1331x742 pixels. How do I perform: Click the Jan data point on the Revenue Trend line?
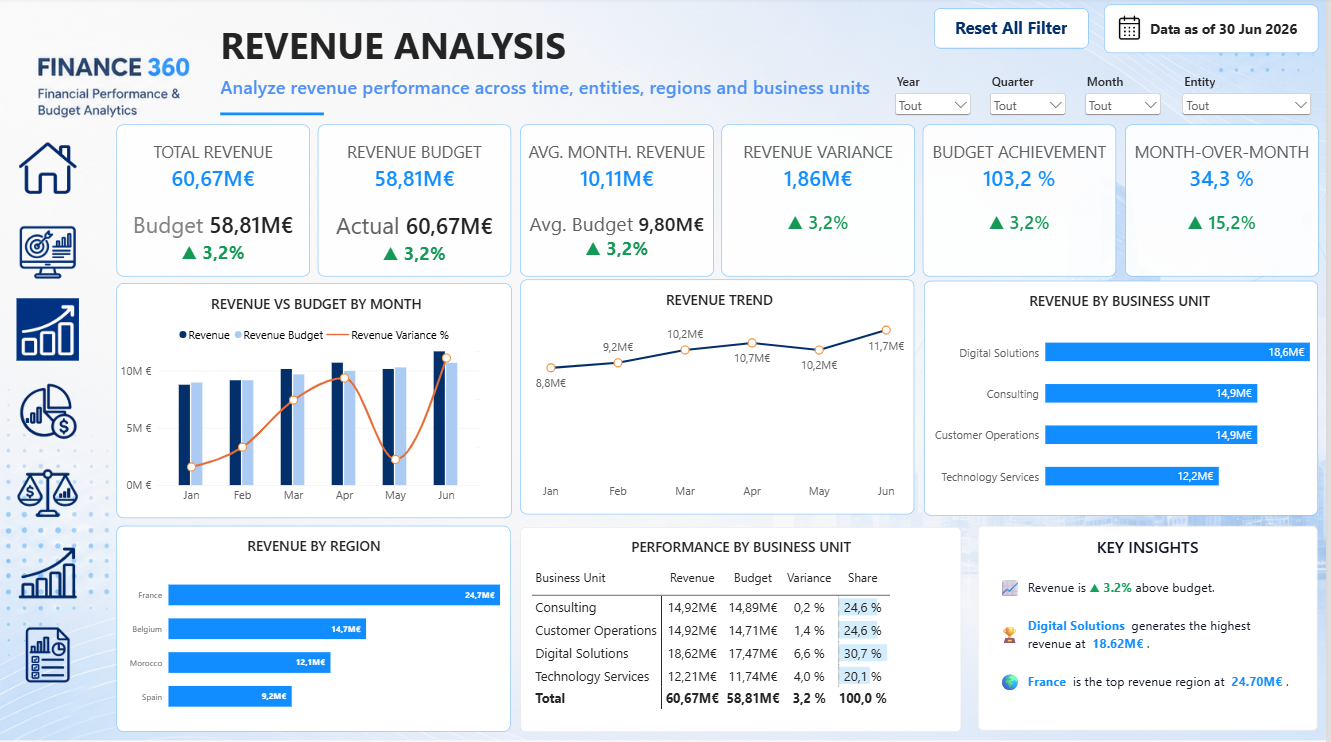tap(551, 368)
